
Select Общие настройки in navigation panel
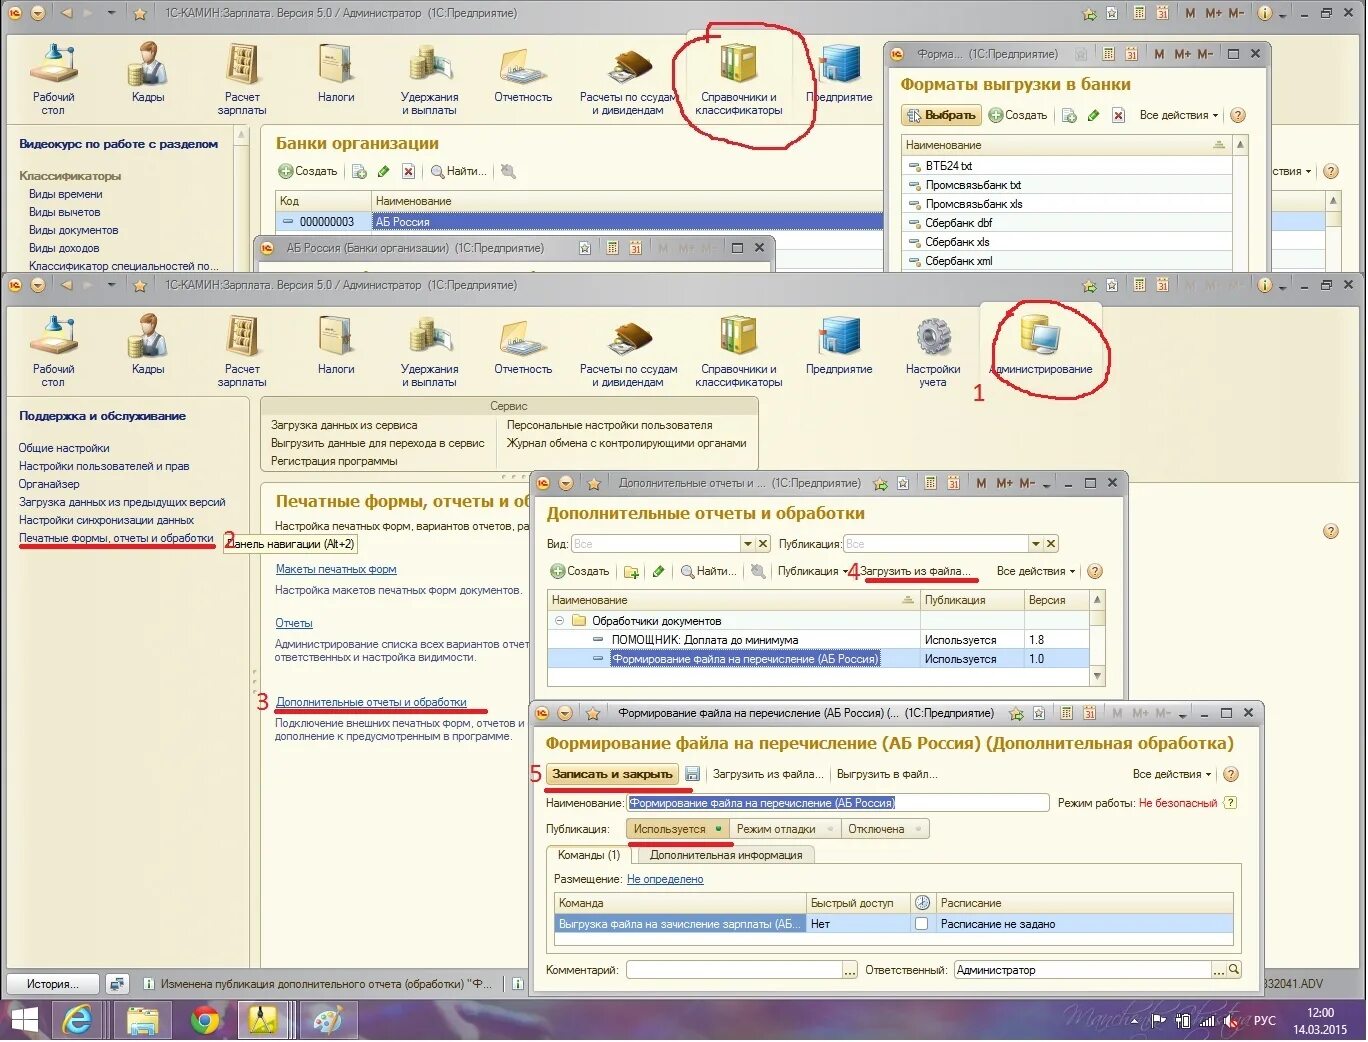[x=64, y=448]
